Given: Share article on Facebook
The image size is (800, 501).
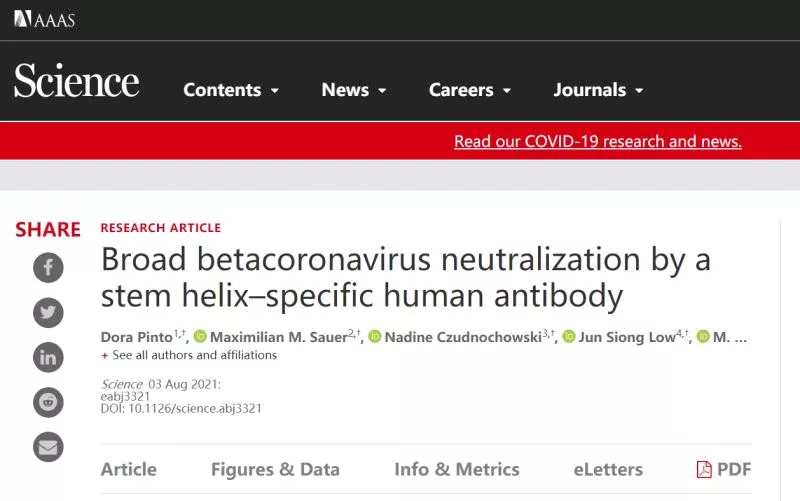Looking at the screenshot, I should (x=48, y=267).
